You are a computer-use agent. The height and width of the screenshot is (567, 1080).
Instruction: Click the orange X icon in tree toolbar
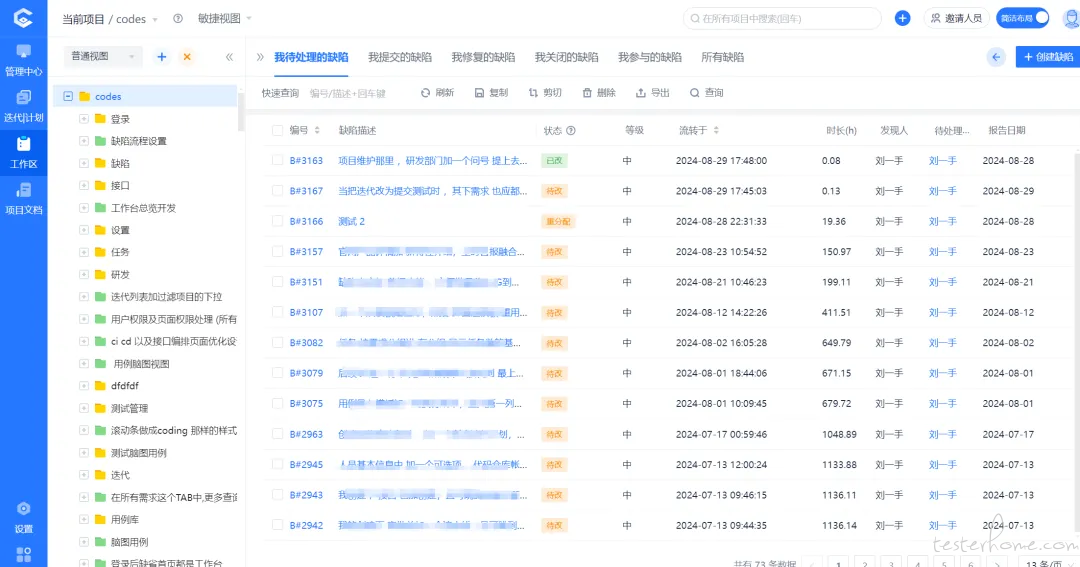click(x=187, y=56)
